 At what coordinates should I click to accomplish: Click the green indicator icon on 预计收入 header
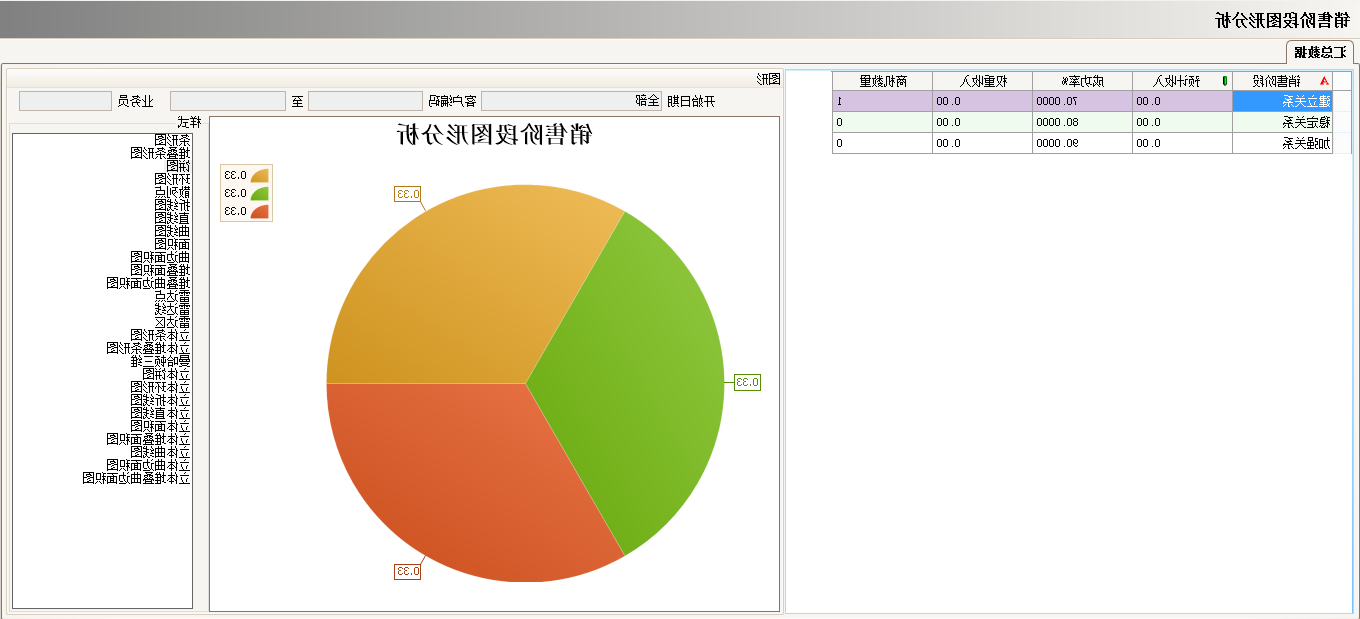[1225, 80]
